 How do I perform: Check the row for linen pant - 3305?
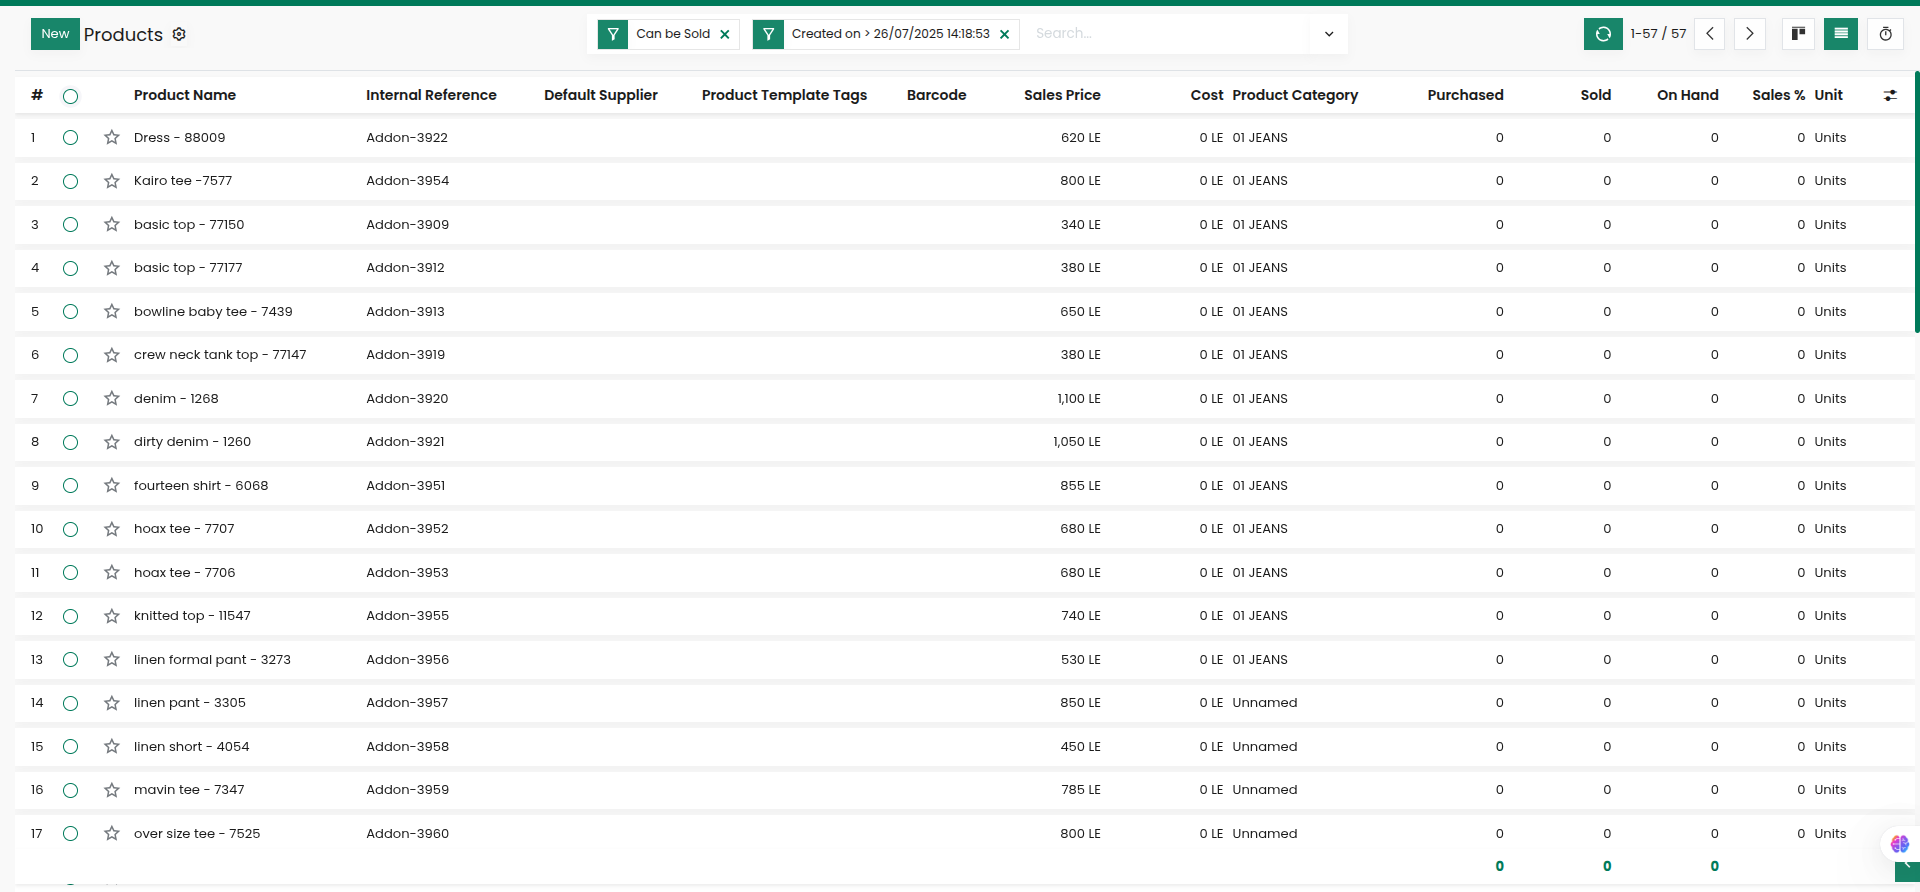click(70, 703)
